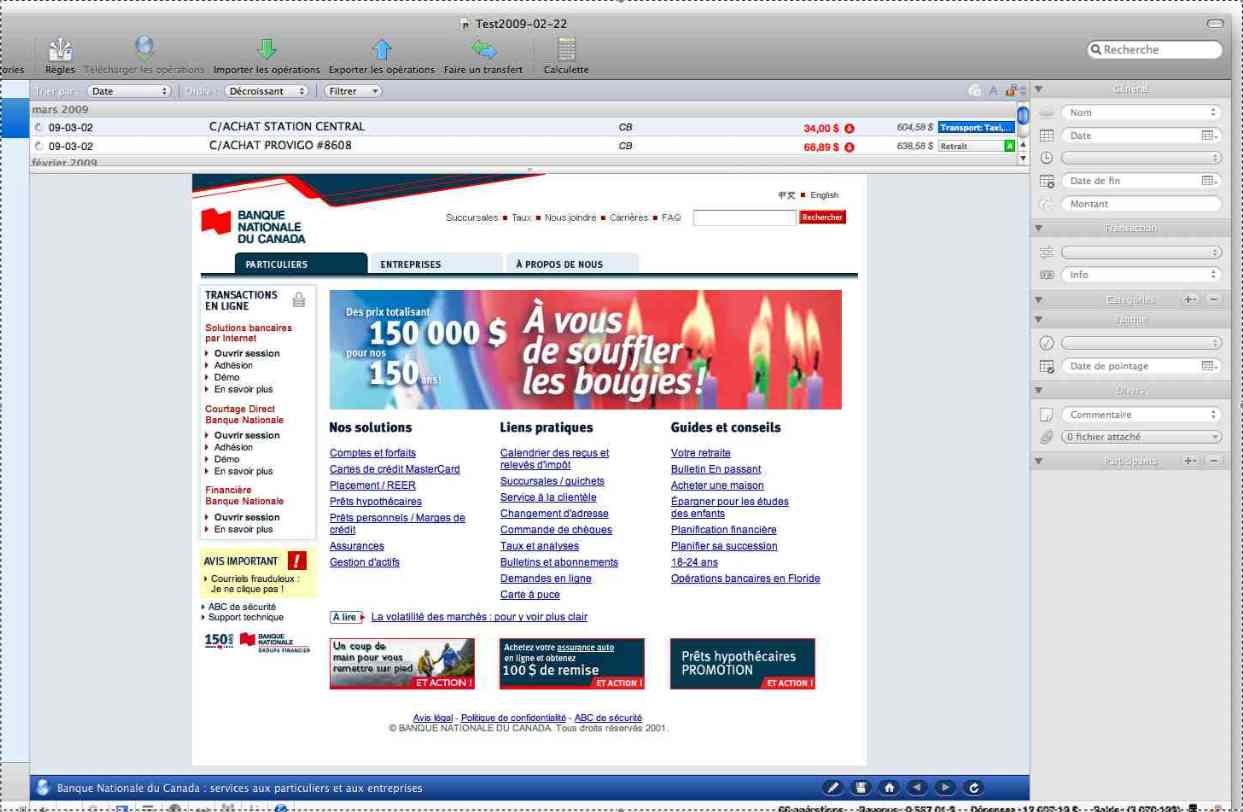Switch site language to English
The height and width of the screenshot is (812, 1243).
tap(825, 195)
